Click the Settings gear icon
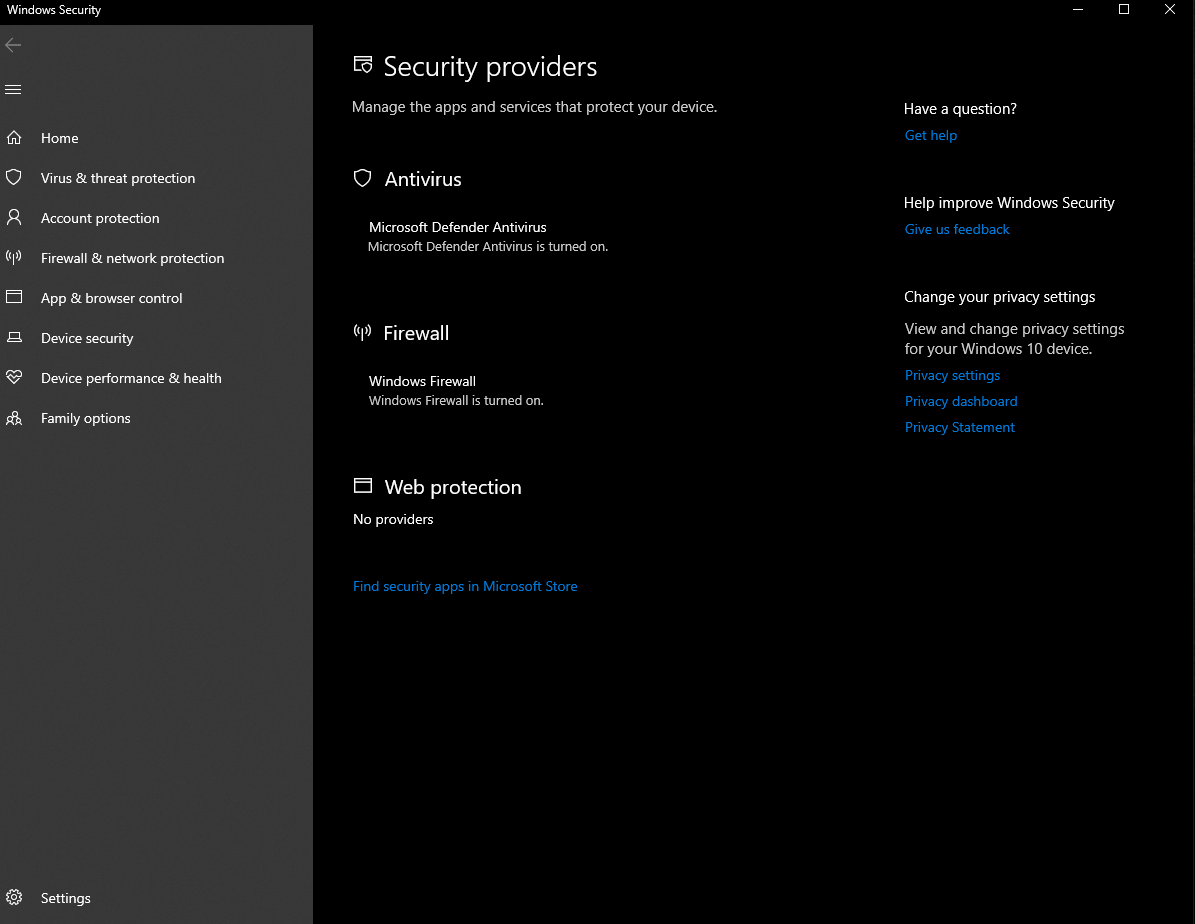This screenshot has height=924, width=1195. pyautogui.click(x=14, y=897)
